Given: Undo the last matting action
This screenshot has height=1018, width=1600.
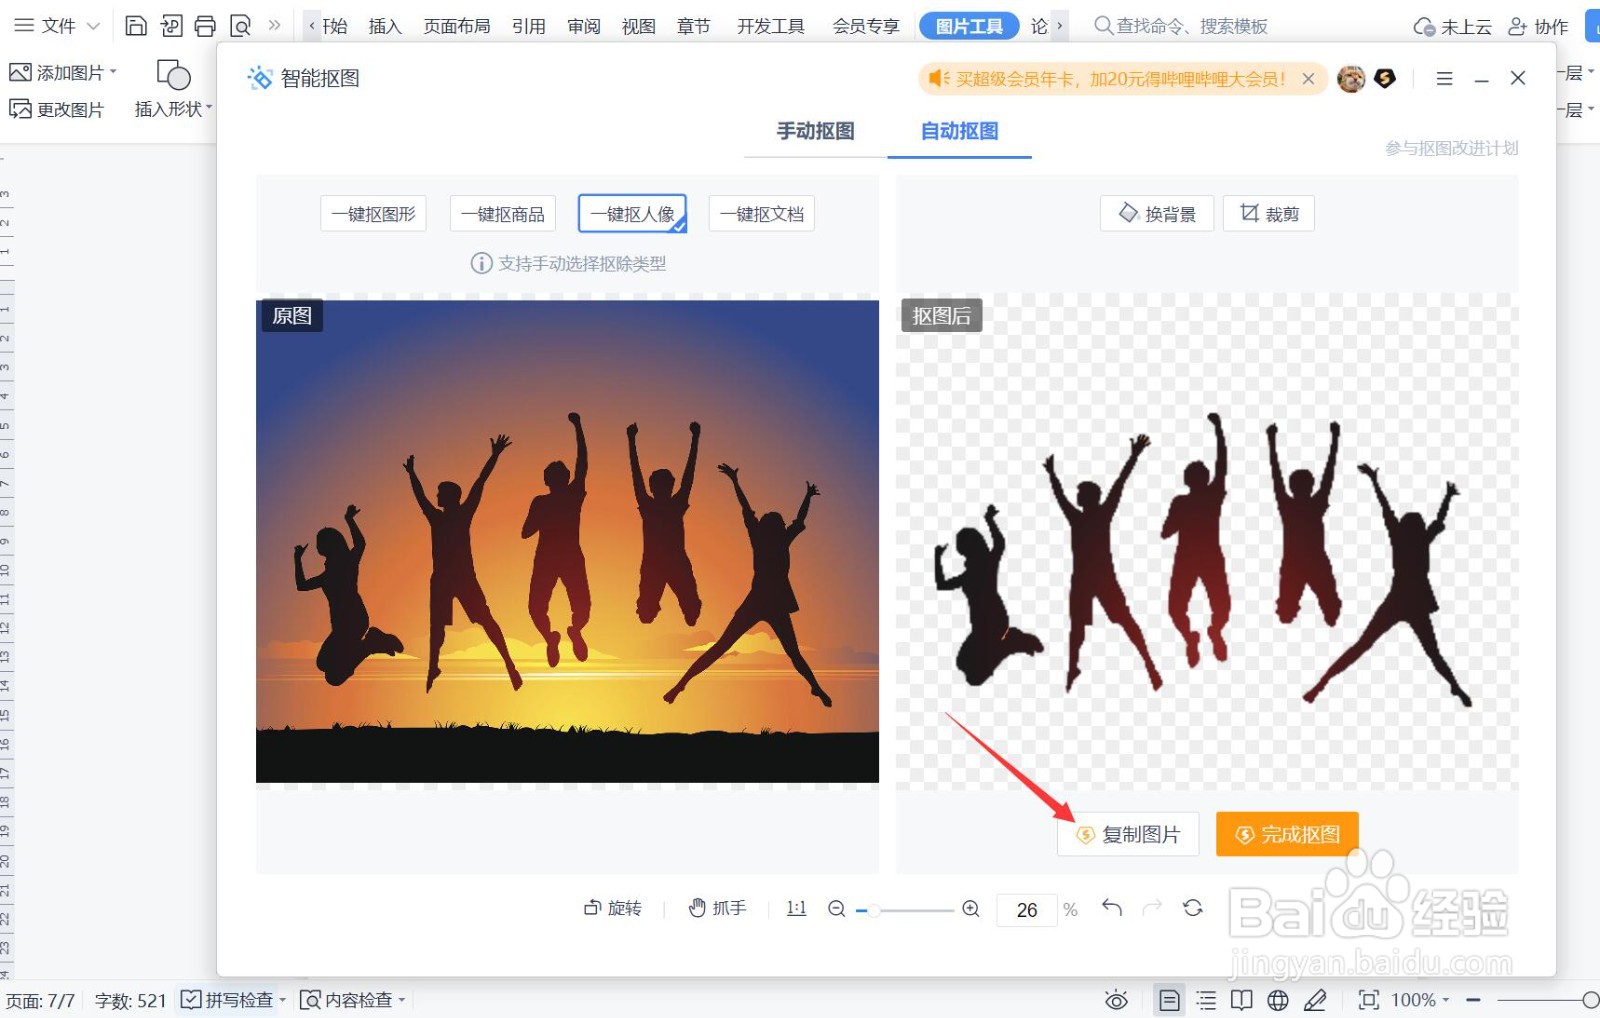Looking at the screenshot, I should click(x=1111, y=908).
